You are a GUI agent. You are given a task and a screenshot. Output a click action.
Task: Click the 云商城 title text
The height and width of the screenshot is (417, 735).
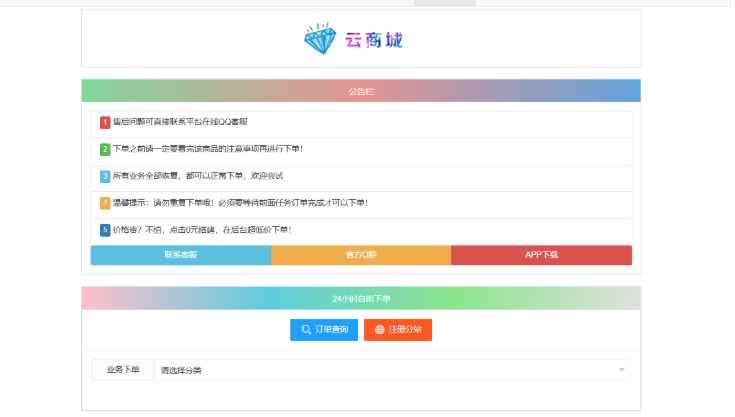point(378,40)
